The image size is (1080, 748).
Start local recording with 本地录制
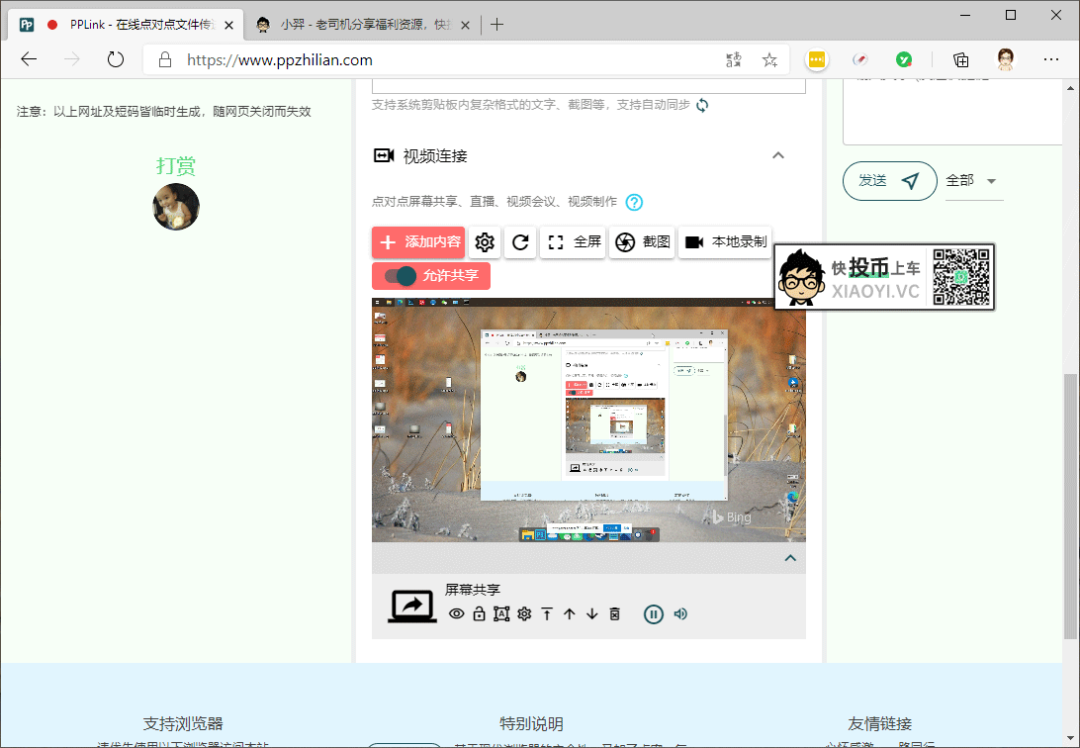724,242
